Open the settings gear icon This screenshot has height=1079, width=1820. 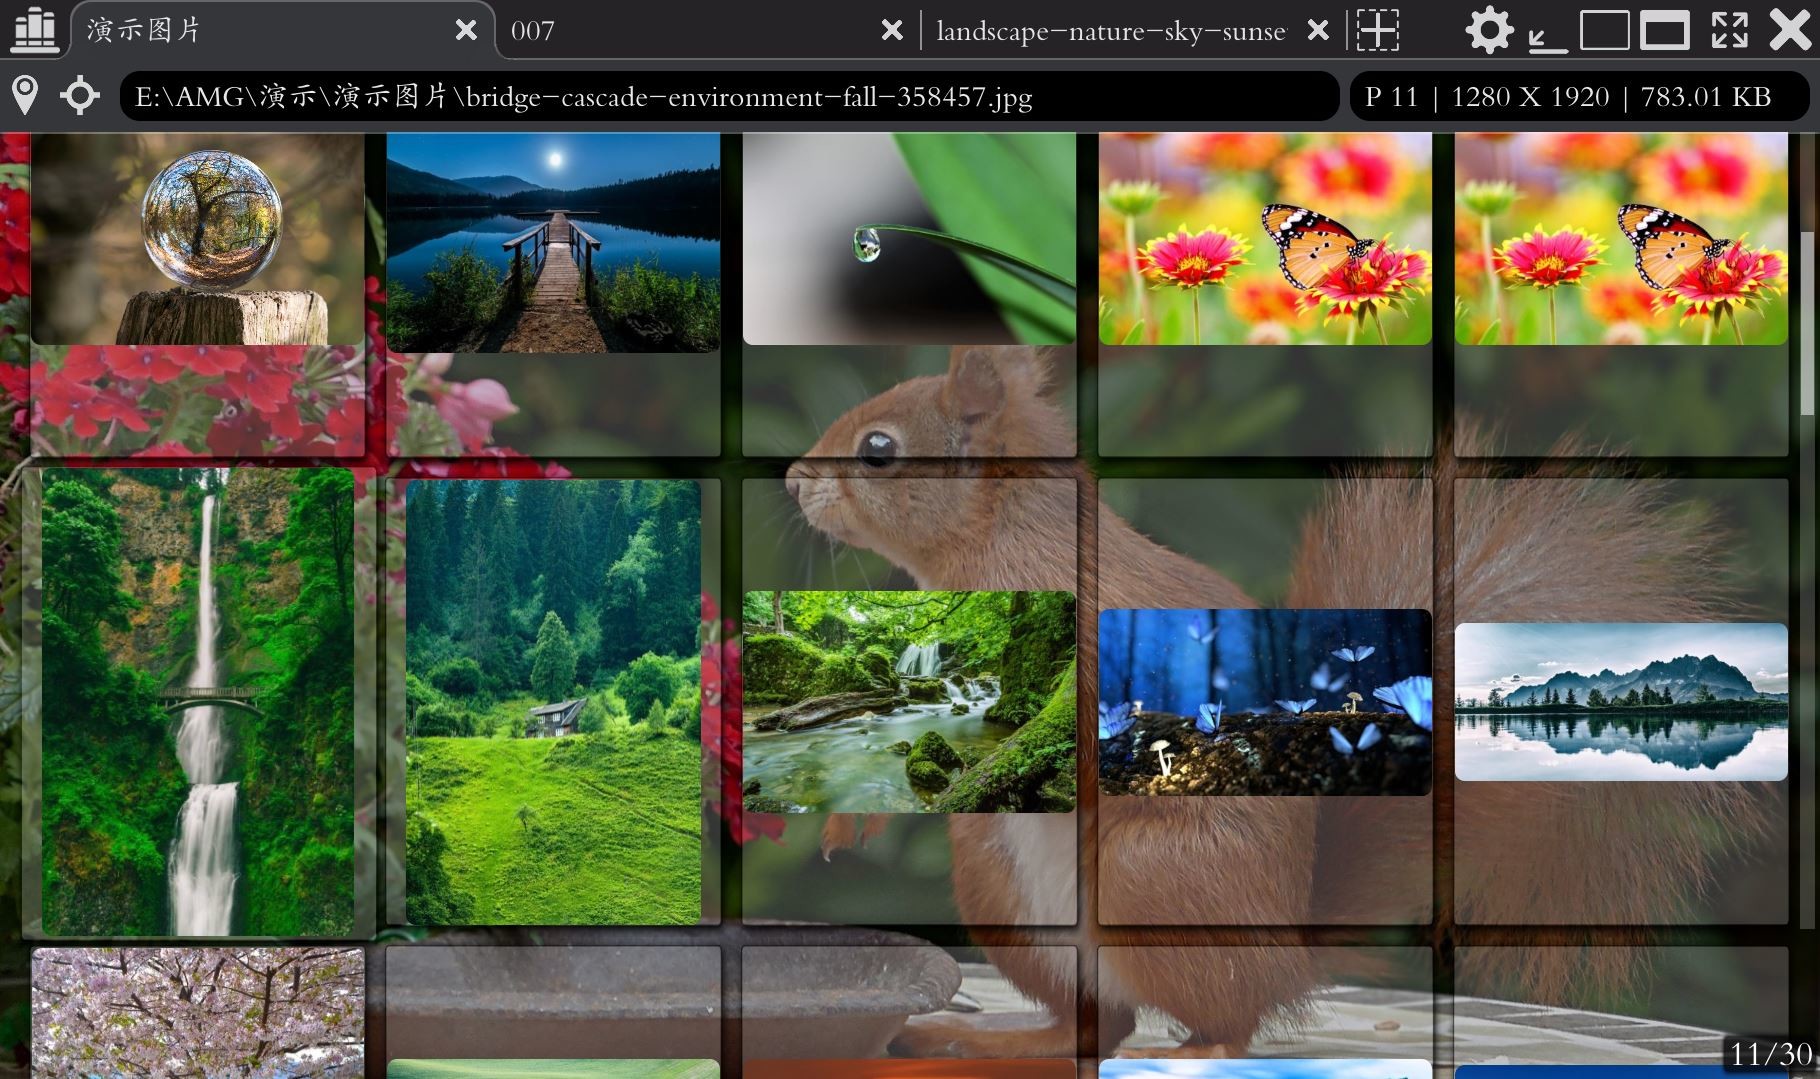[1490, 30]
